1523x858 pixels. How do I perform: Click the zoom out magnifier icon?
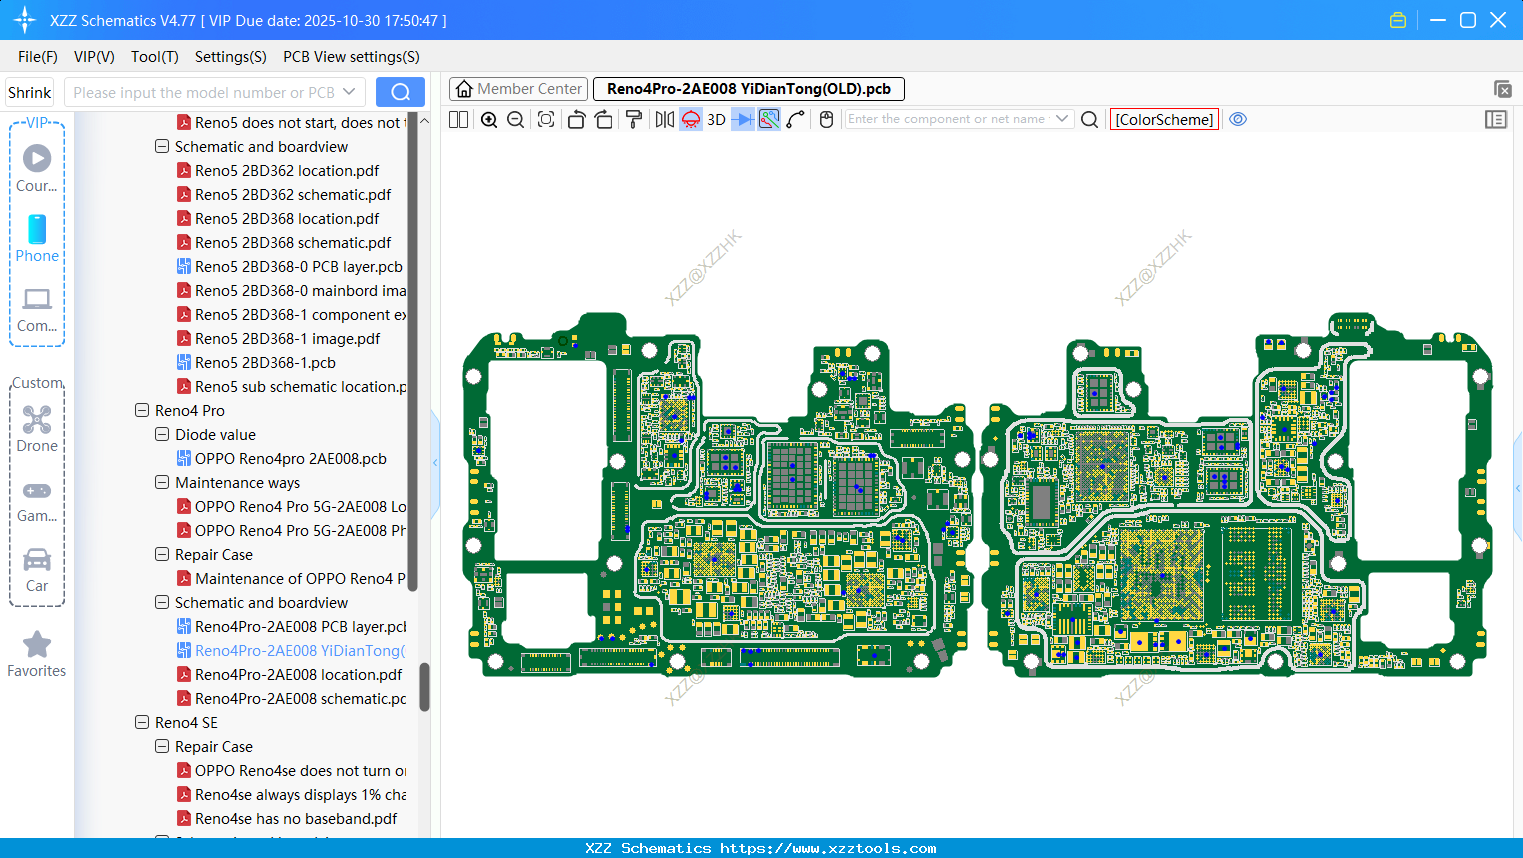pyautogui.click(x=516, y=120)
